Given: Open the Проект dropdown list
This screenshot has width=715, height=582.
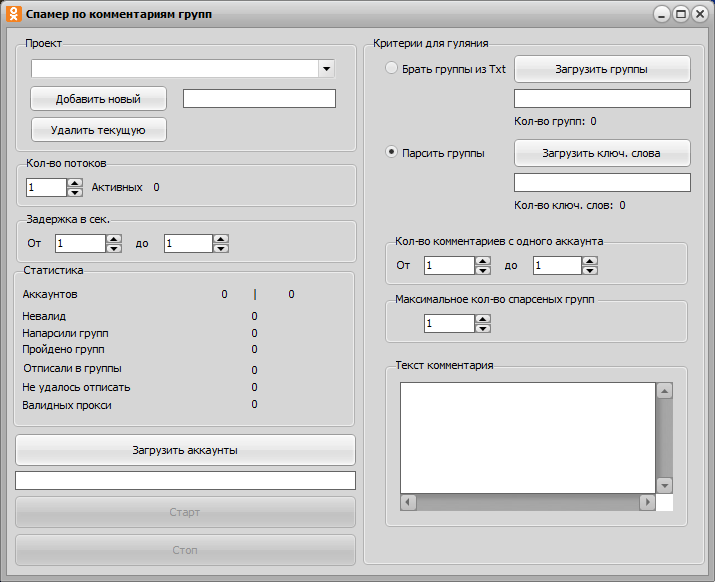Looking at the screenshot, I should tap(326, 69).
